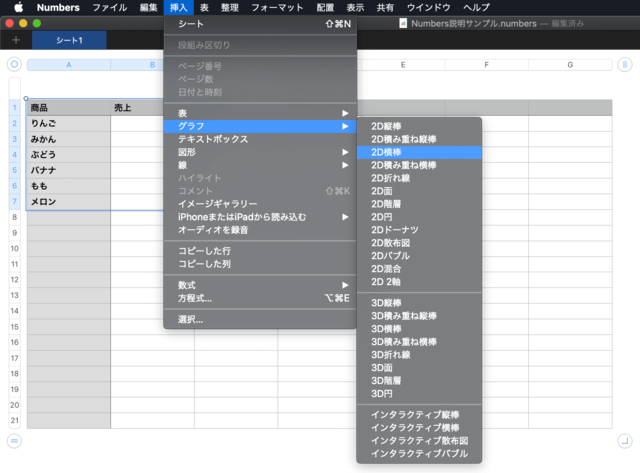Choose イメージギャラリー menu item
The height and width of the screenshot is (473, 640).
(260, 204)
